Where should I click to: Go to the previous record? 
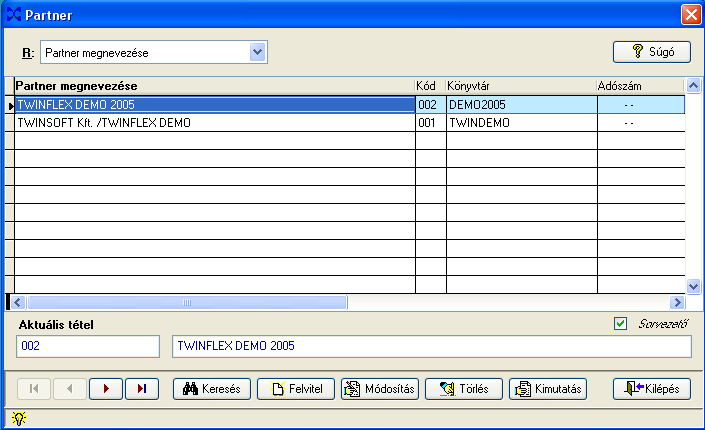(x=70, y=389)
